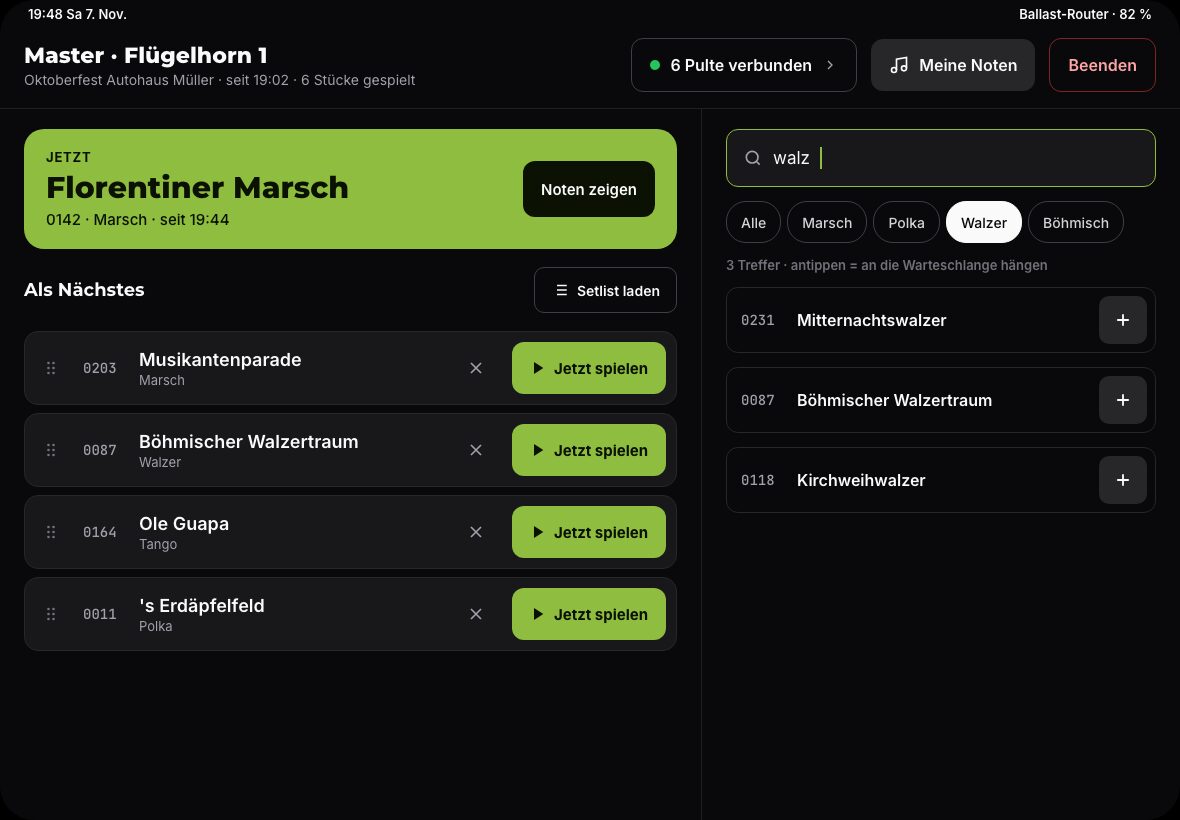1180x820 pixels.
Task: Open Meine Noten
Action: [953, 65]
